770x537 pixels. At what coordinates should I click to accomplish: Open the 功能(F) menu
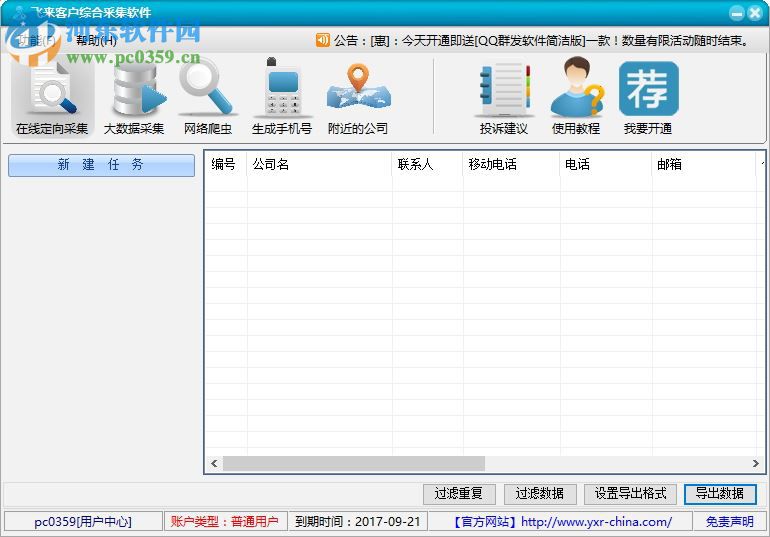36,41
